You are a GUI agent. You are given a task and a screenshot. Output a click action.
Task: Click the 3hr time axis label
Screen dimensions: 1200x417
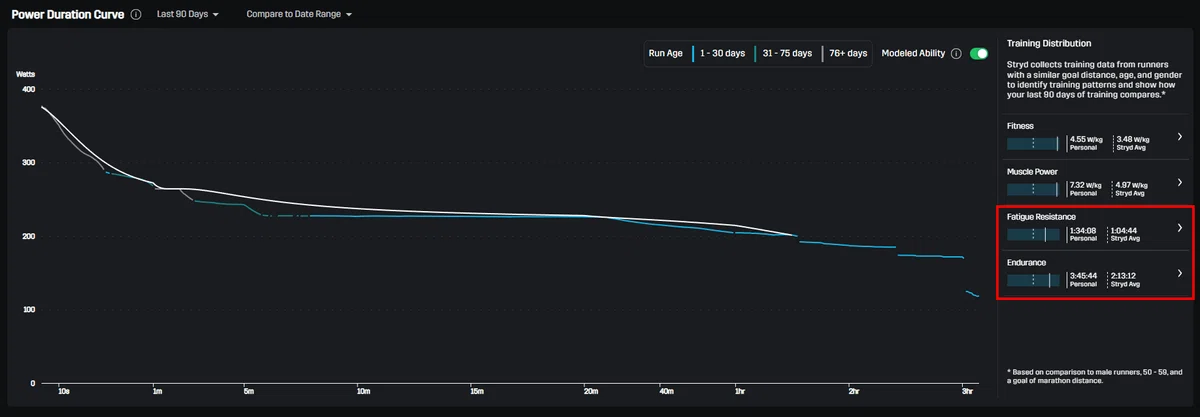pos(968,391)
